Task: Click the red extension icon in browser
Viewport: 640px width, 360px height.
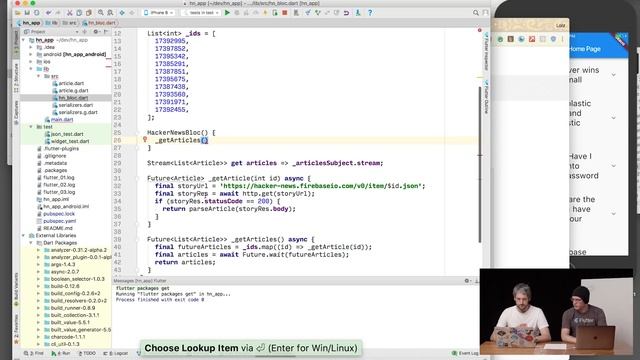Action: click(x=531, y=39)
